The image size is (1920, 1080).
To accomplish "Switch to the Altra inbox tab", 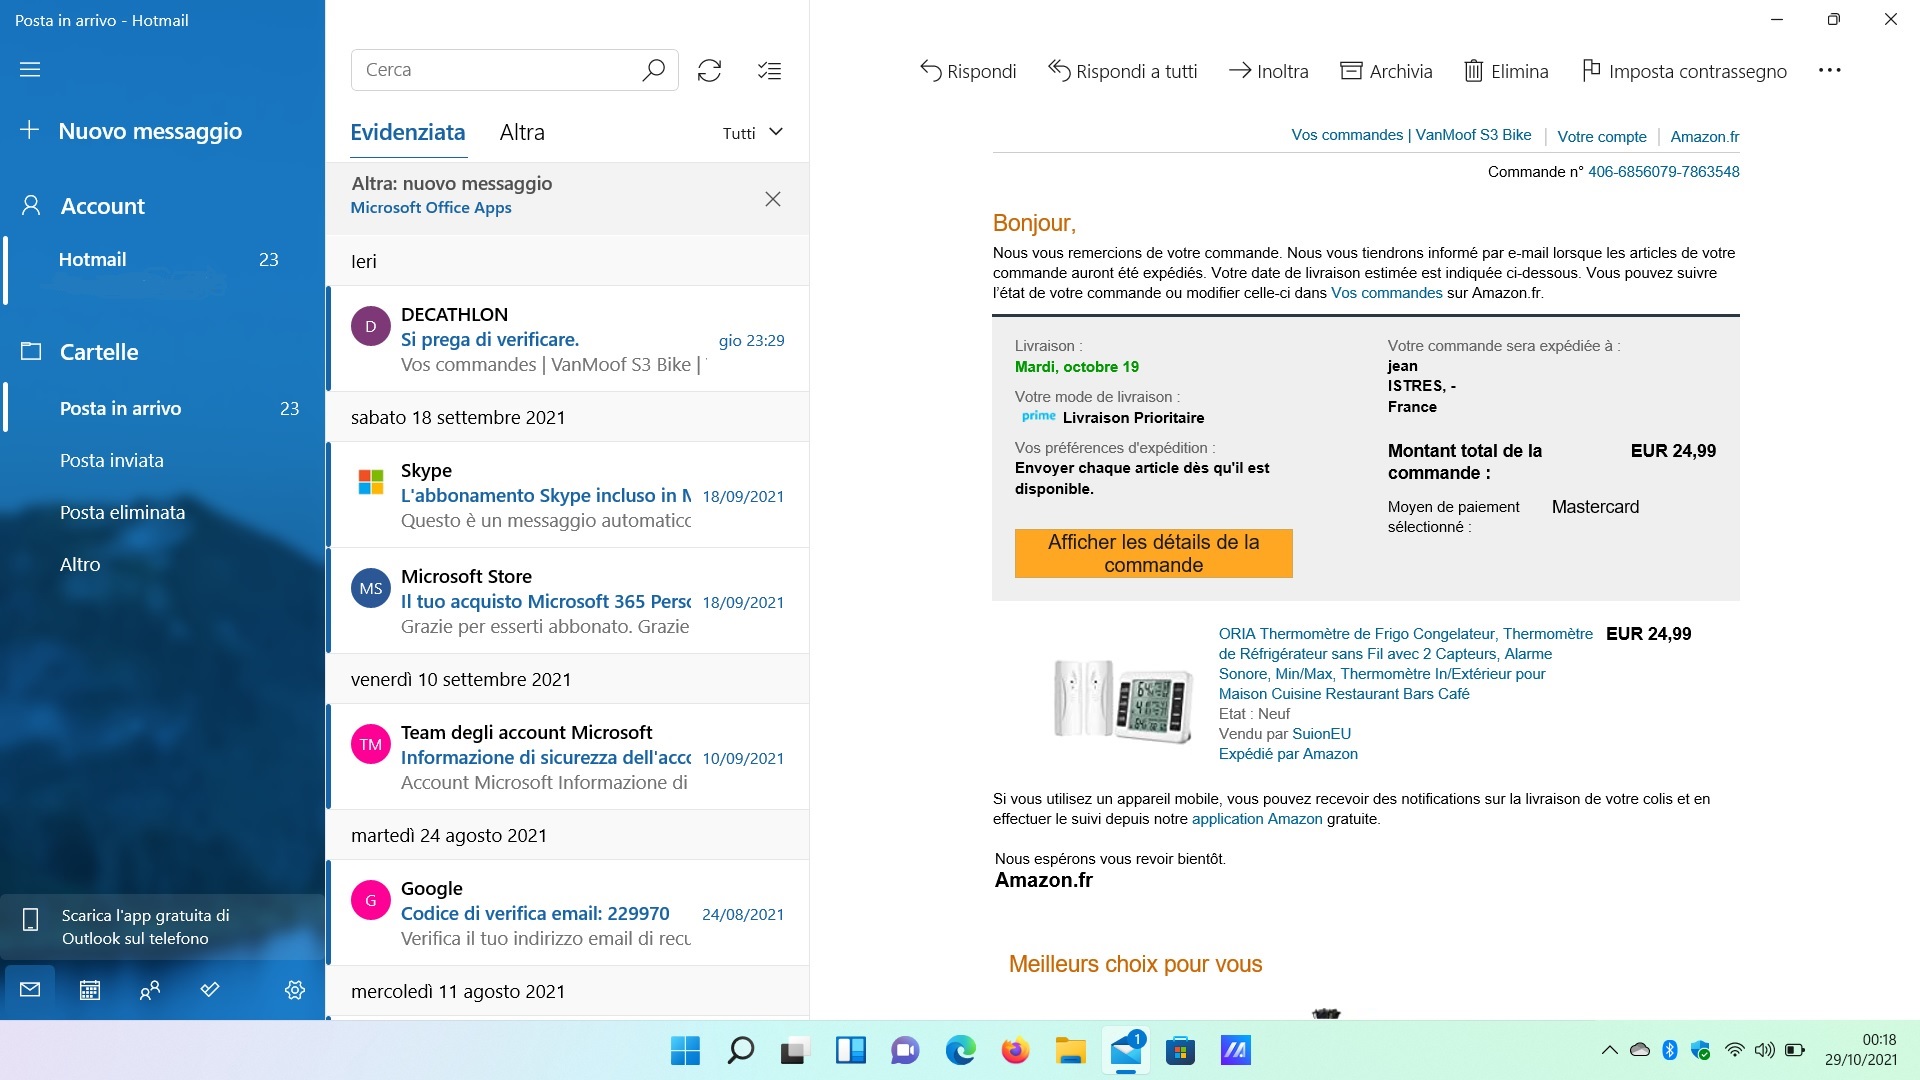I will [522, 133].
